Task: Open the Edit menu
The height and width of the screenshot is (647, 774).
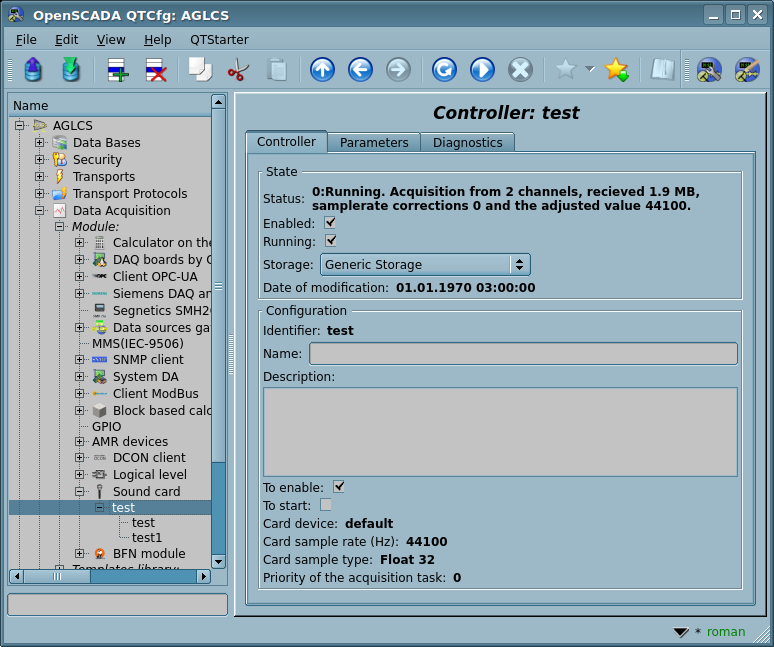Action: (66, 39)
